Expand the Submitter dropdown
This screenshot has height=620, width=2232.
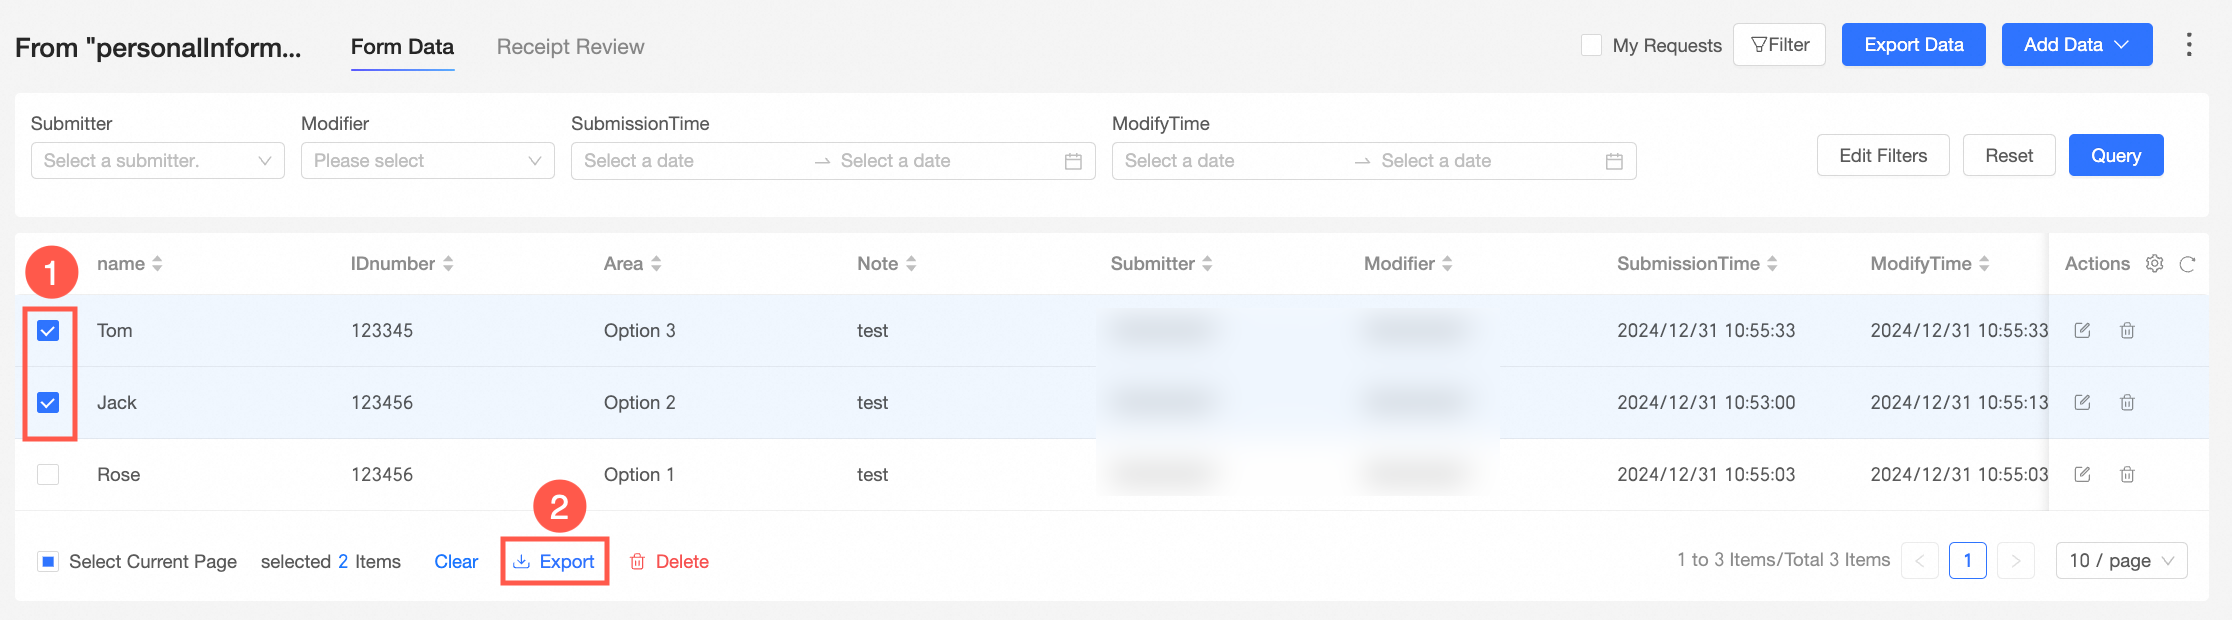158,161
